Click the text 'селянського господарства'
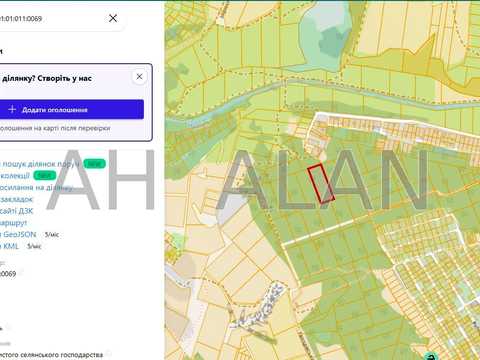The width and height of the screenshot is (480, 360). tap(61, 355)
